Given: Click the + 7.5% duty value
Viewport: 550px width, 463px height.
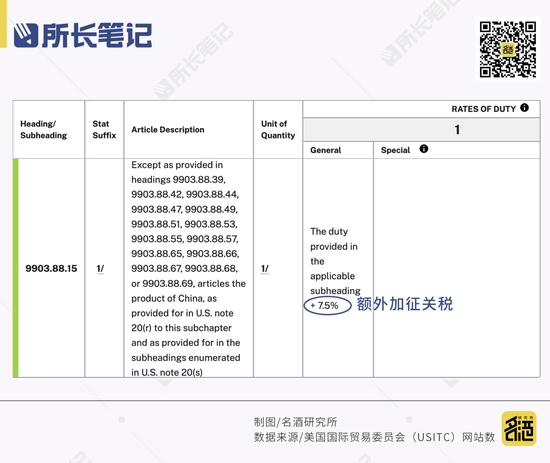Looking at the screenshot, I should click(x=324, y=306).
